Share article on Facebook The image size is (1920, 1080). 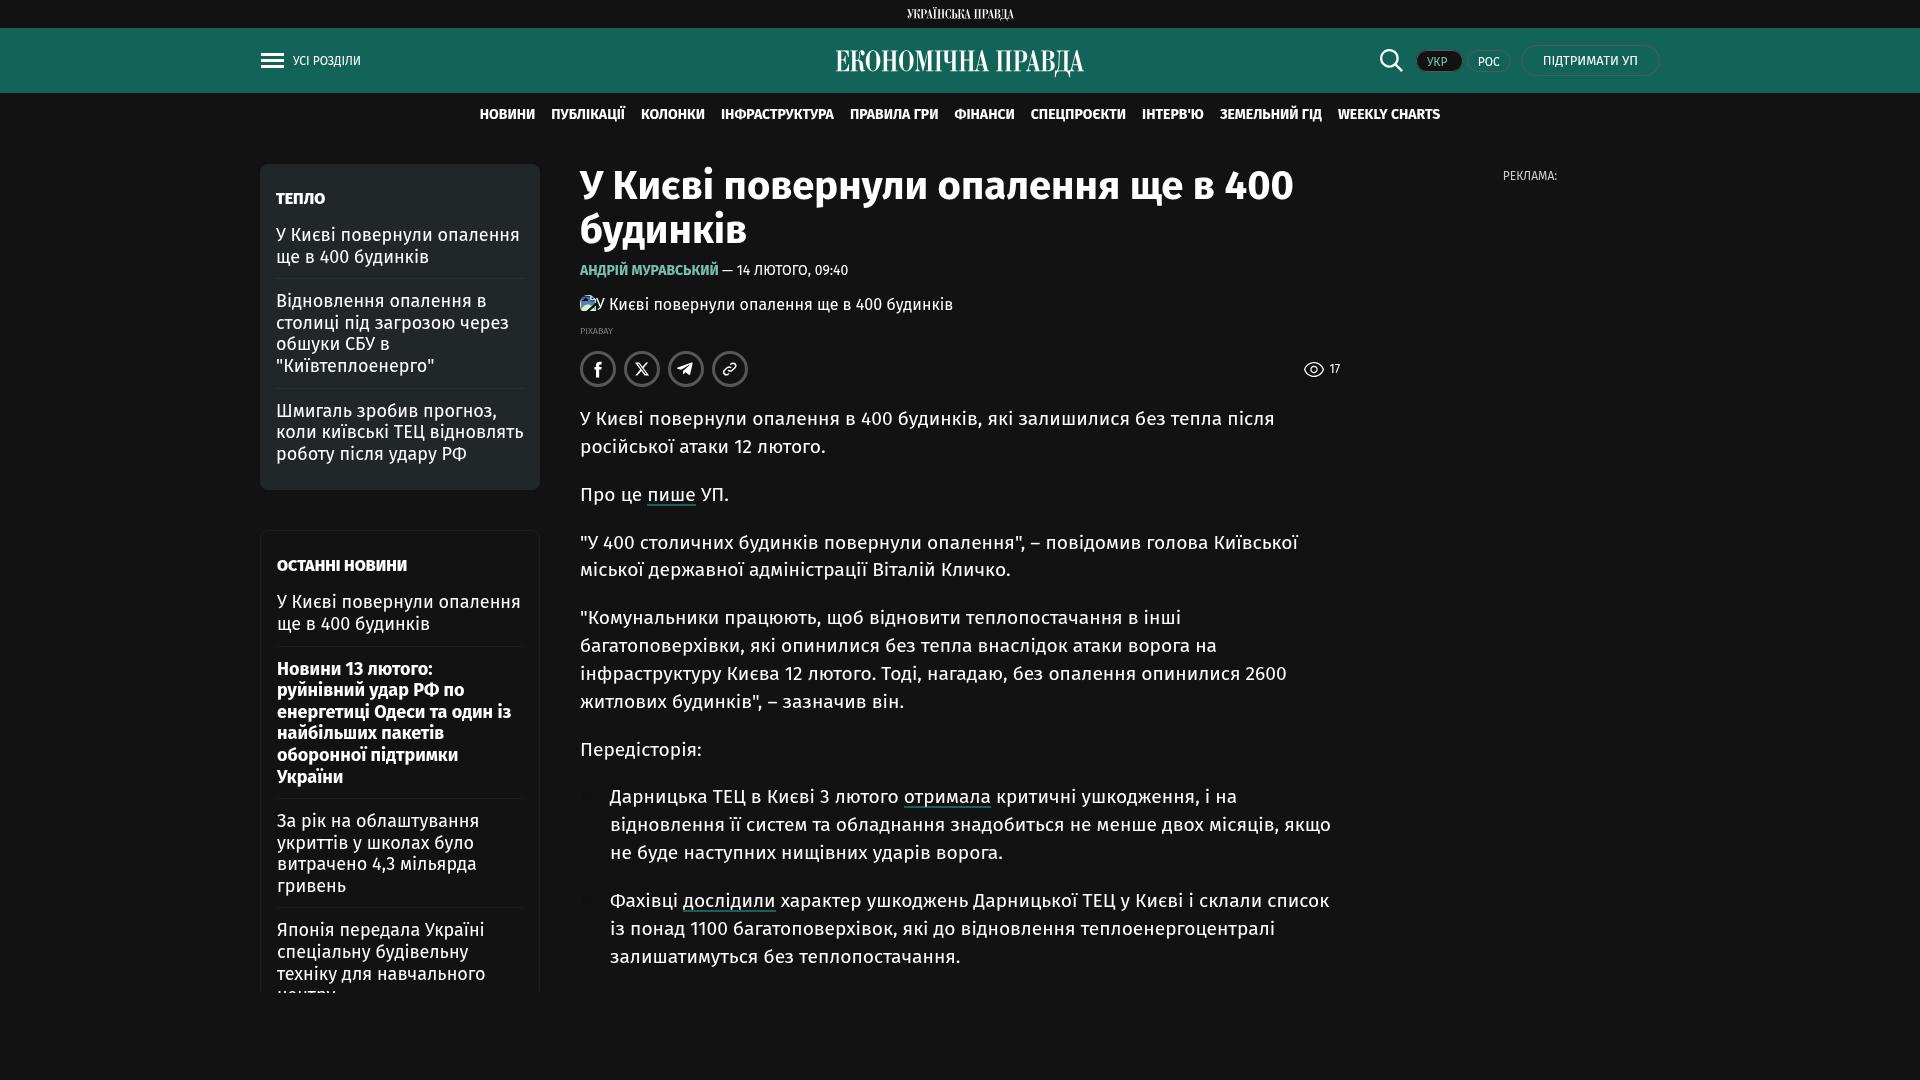[x=598, y=369]
